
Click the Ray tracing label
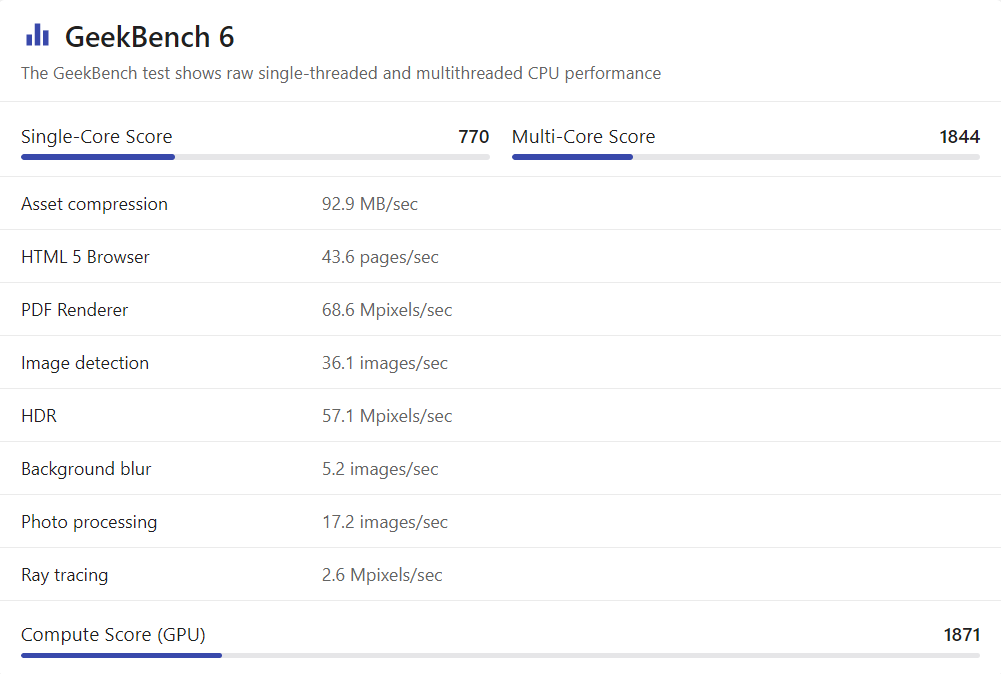coord(64,575)
